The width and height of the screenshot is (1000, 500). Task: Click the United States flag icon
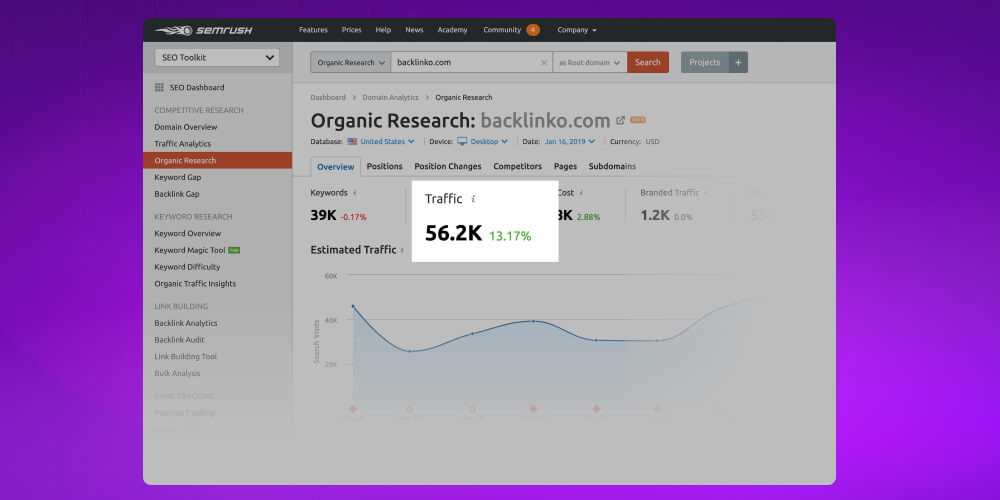pyautogui.click(x=352, y=142)
